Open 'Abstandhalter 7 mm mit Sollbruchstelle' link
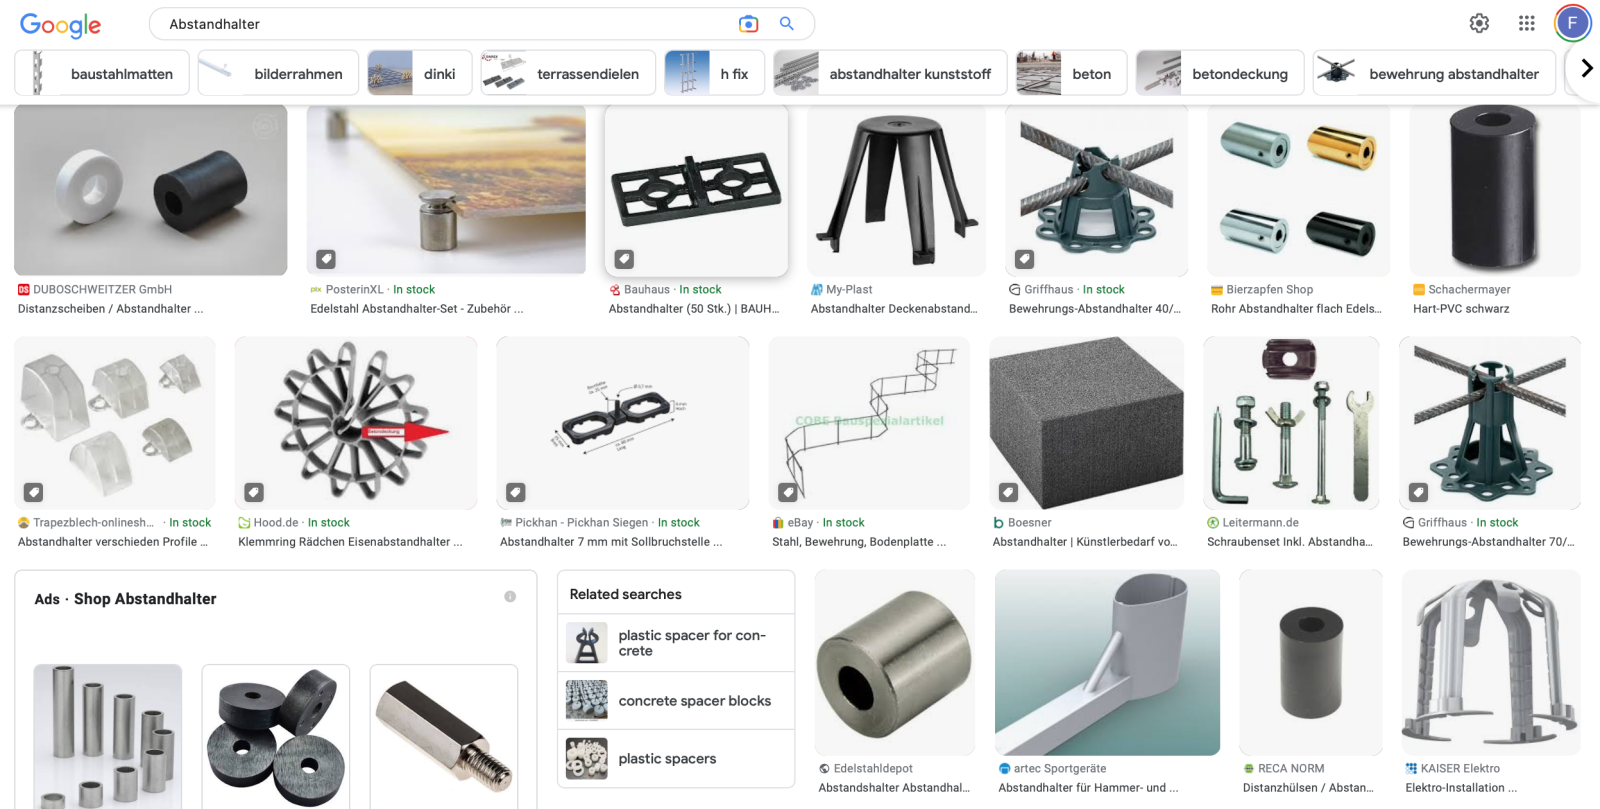The image size is (1600, 809). (x=611, y=542)
